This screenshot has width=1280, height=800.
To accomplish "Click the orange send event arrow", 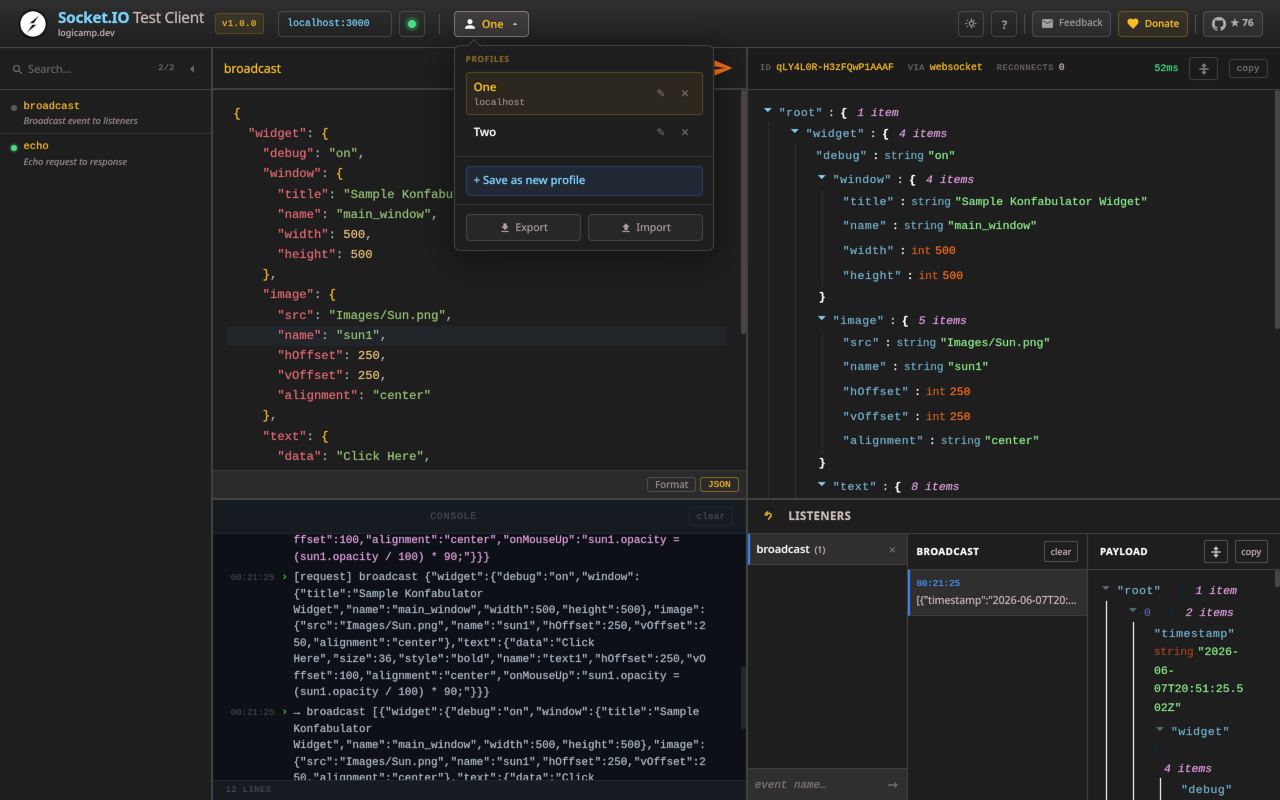I will pos(723,68).
